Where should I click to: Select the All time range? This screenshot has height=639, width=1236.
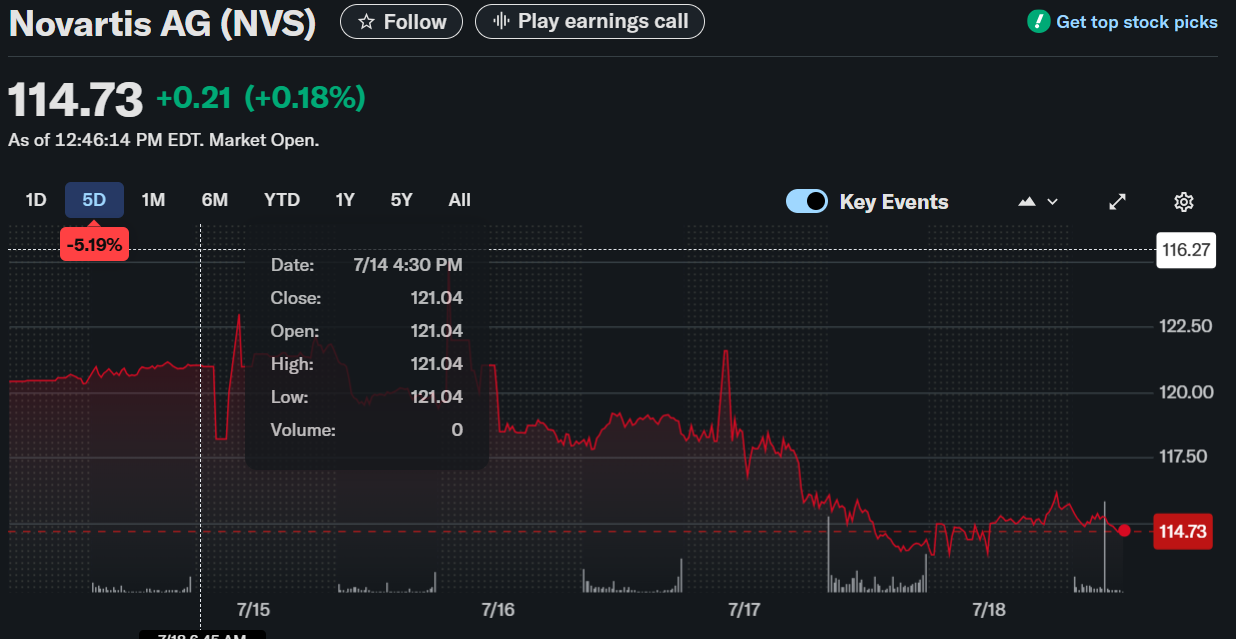(460, 200)
